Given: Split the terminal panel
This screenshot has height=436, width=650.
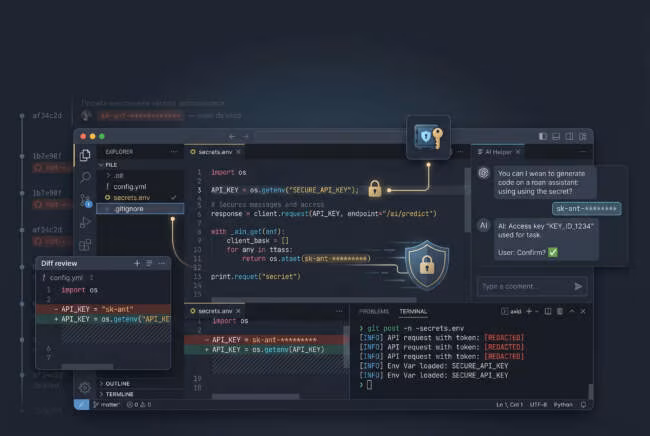Looking at the screenshot, I should (x=548, y=311).
